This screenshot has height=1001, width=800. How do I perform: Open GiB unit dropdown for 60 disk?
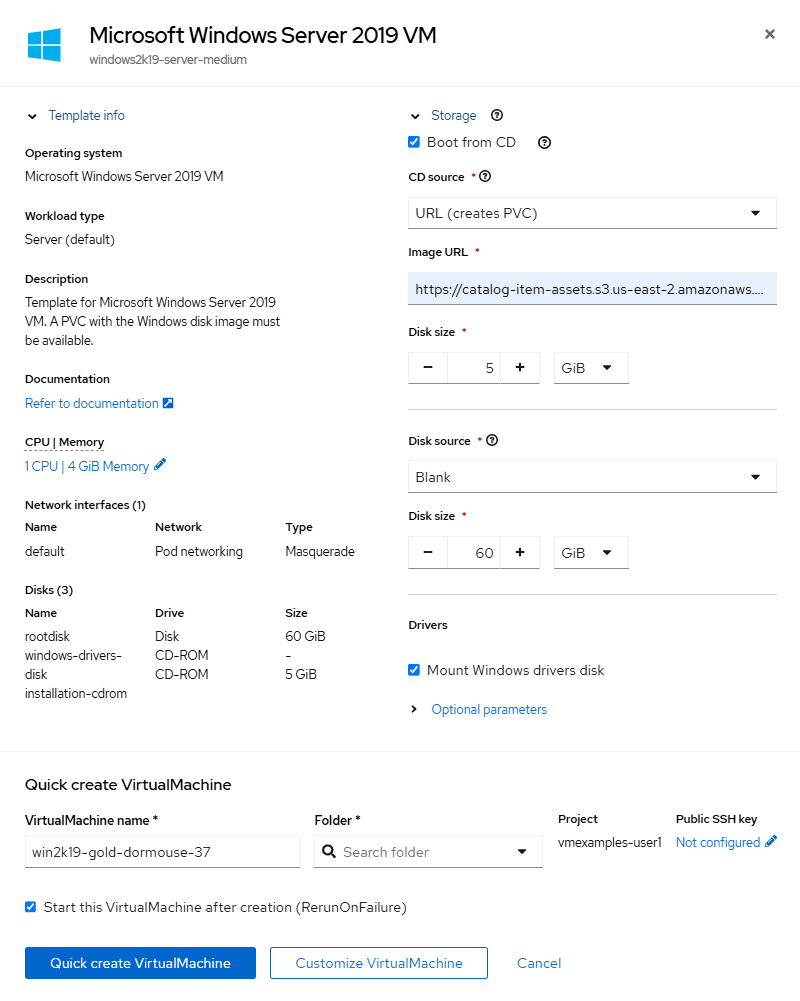click(591, 552)
